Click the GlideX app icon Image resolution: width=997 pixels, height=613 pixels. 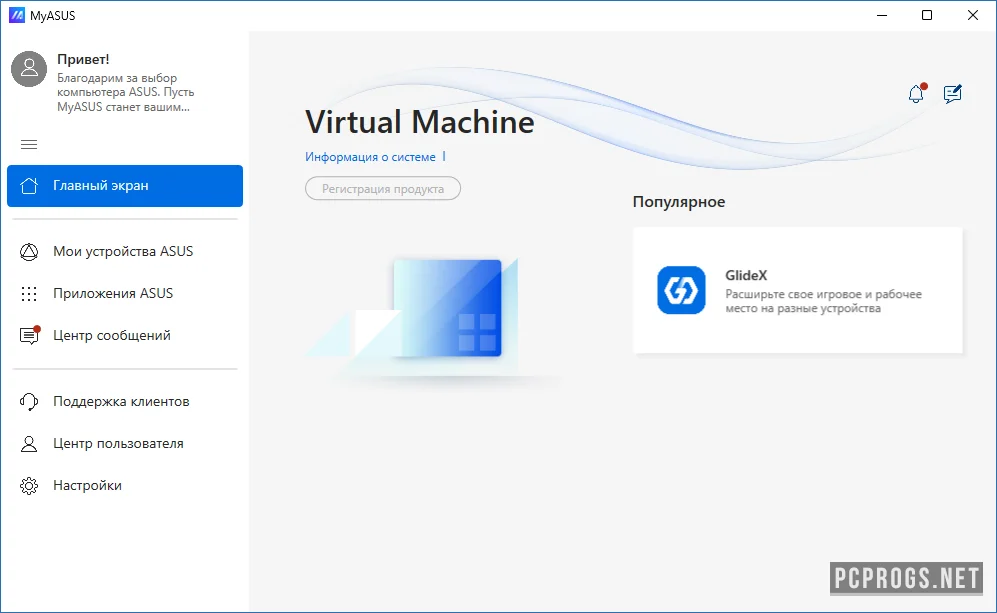pos(681,290)
